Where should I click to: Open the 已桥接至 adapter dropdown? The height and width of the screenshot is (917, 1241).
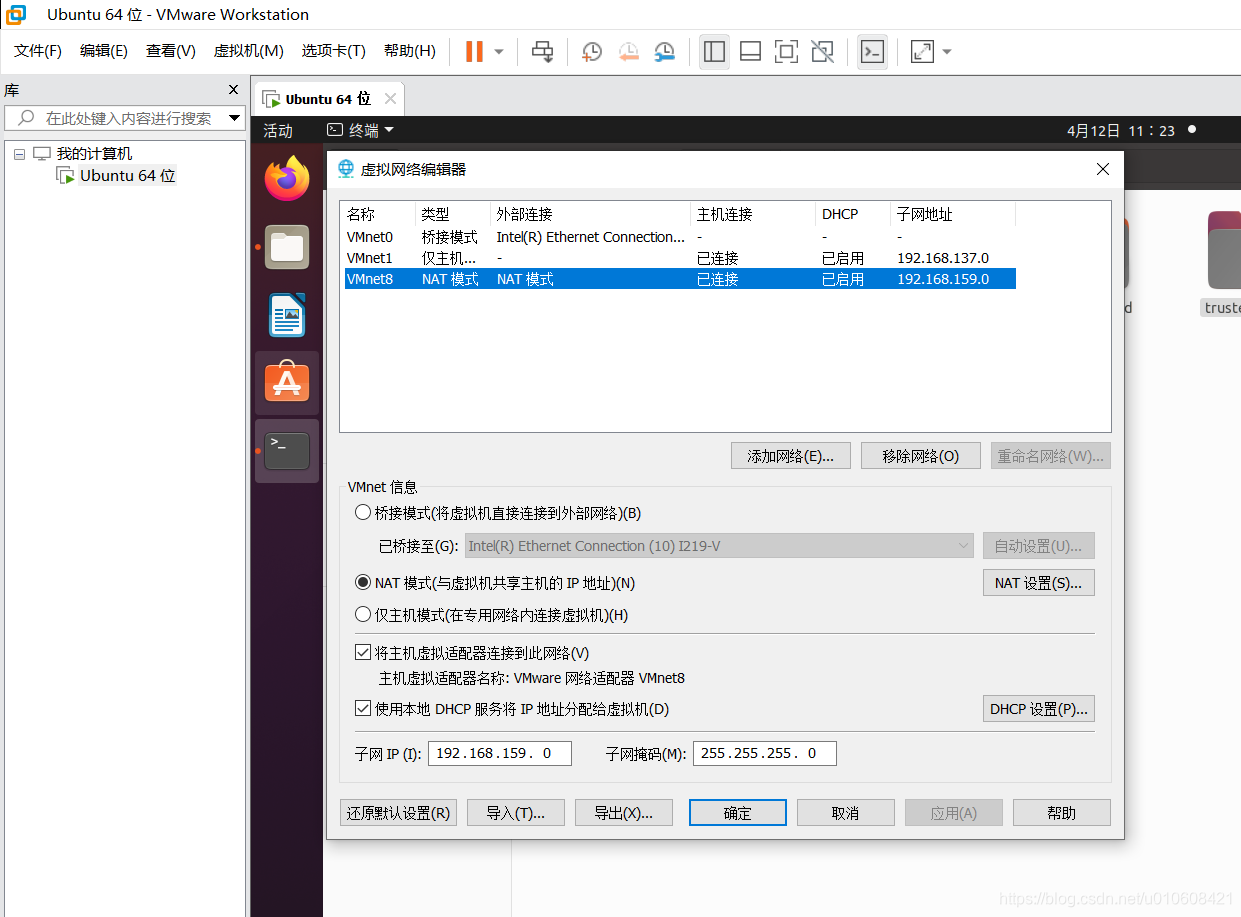tap(719, 546)
